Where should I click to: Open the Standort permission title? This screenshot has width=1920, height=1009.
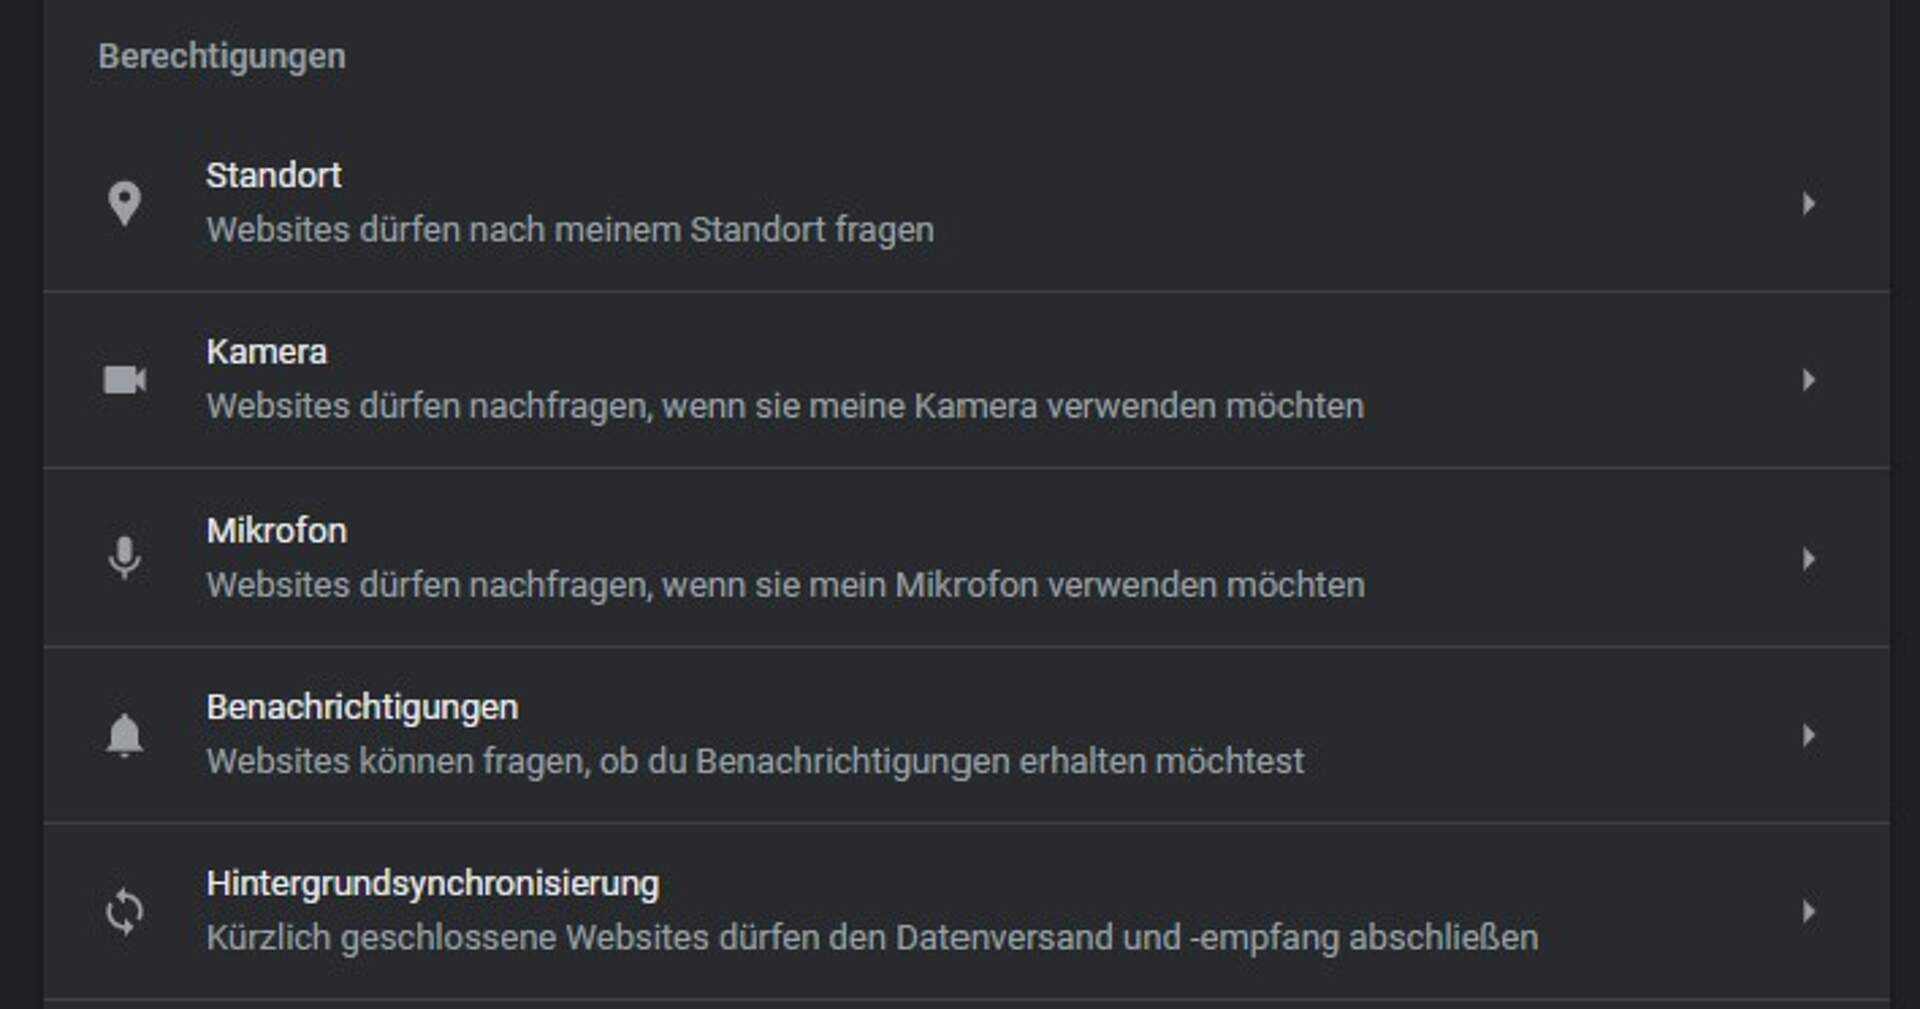tap(274, 176)
